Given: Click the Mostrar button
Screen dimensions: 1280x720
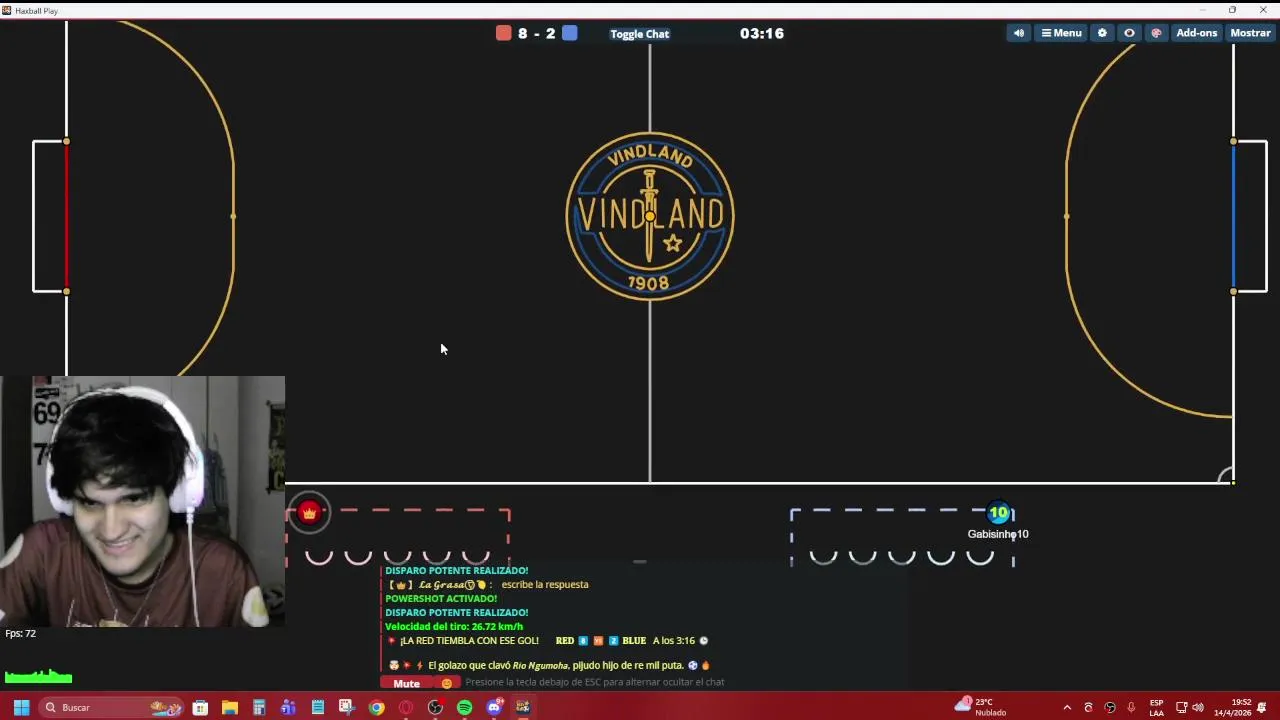Looking at the screenshot, I should [1250, 33].
